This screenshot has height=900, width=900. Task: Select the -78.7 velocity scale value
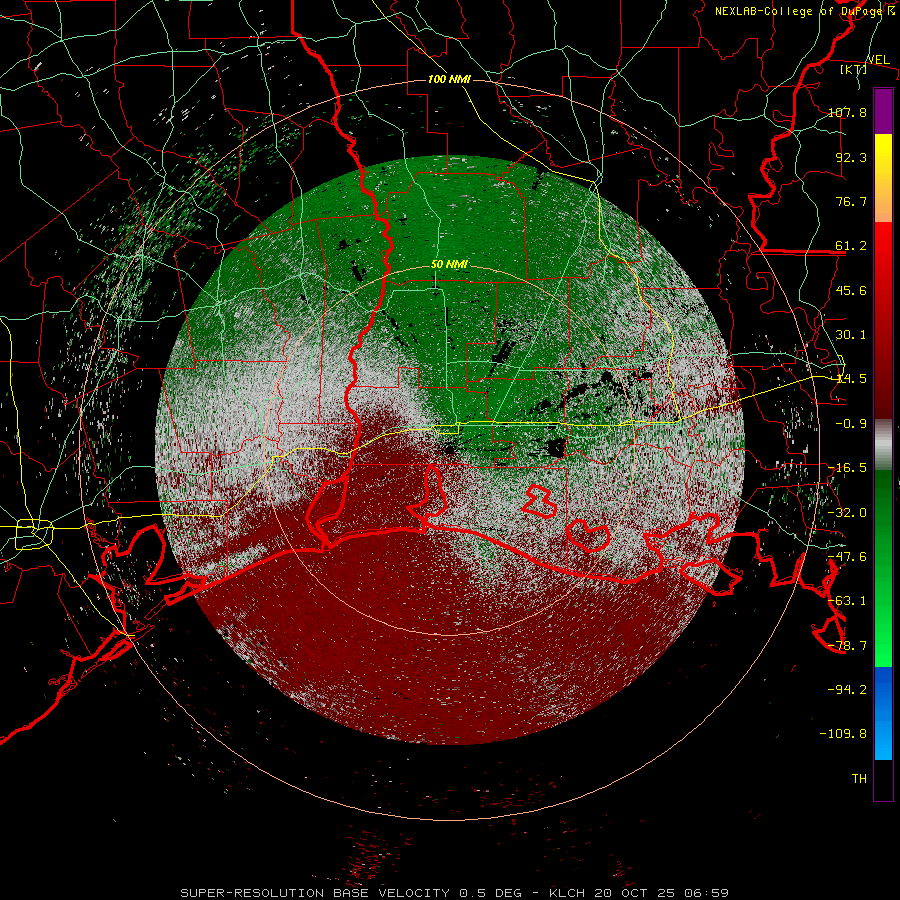[847, 646]
